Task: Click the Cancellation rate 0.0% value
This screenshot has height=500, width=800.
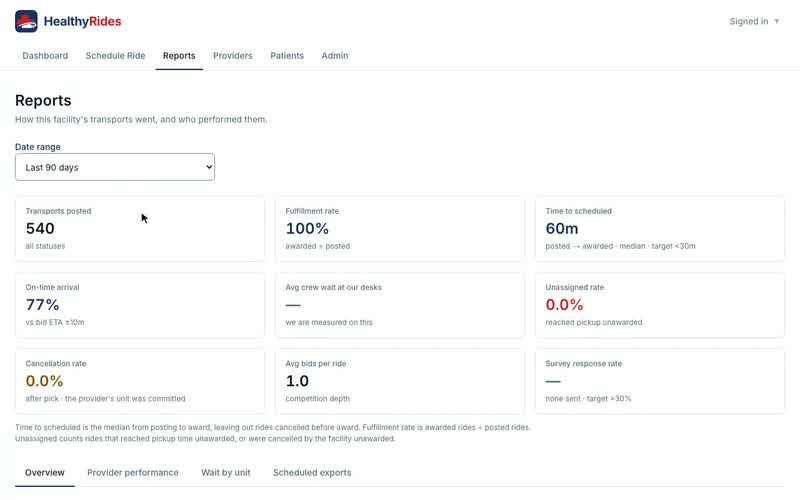Action: (44, 381)
